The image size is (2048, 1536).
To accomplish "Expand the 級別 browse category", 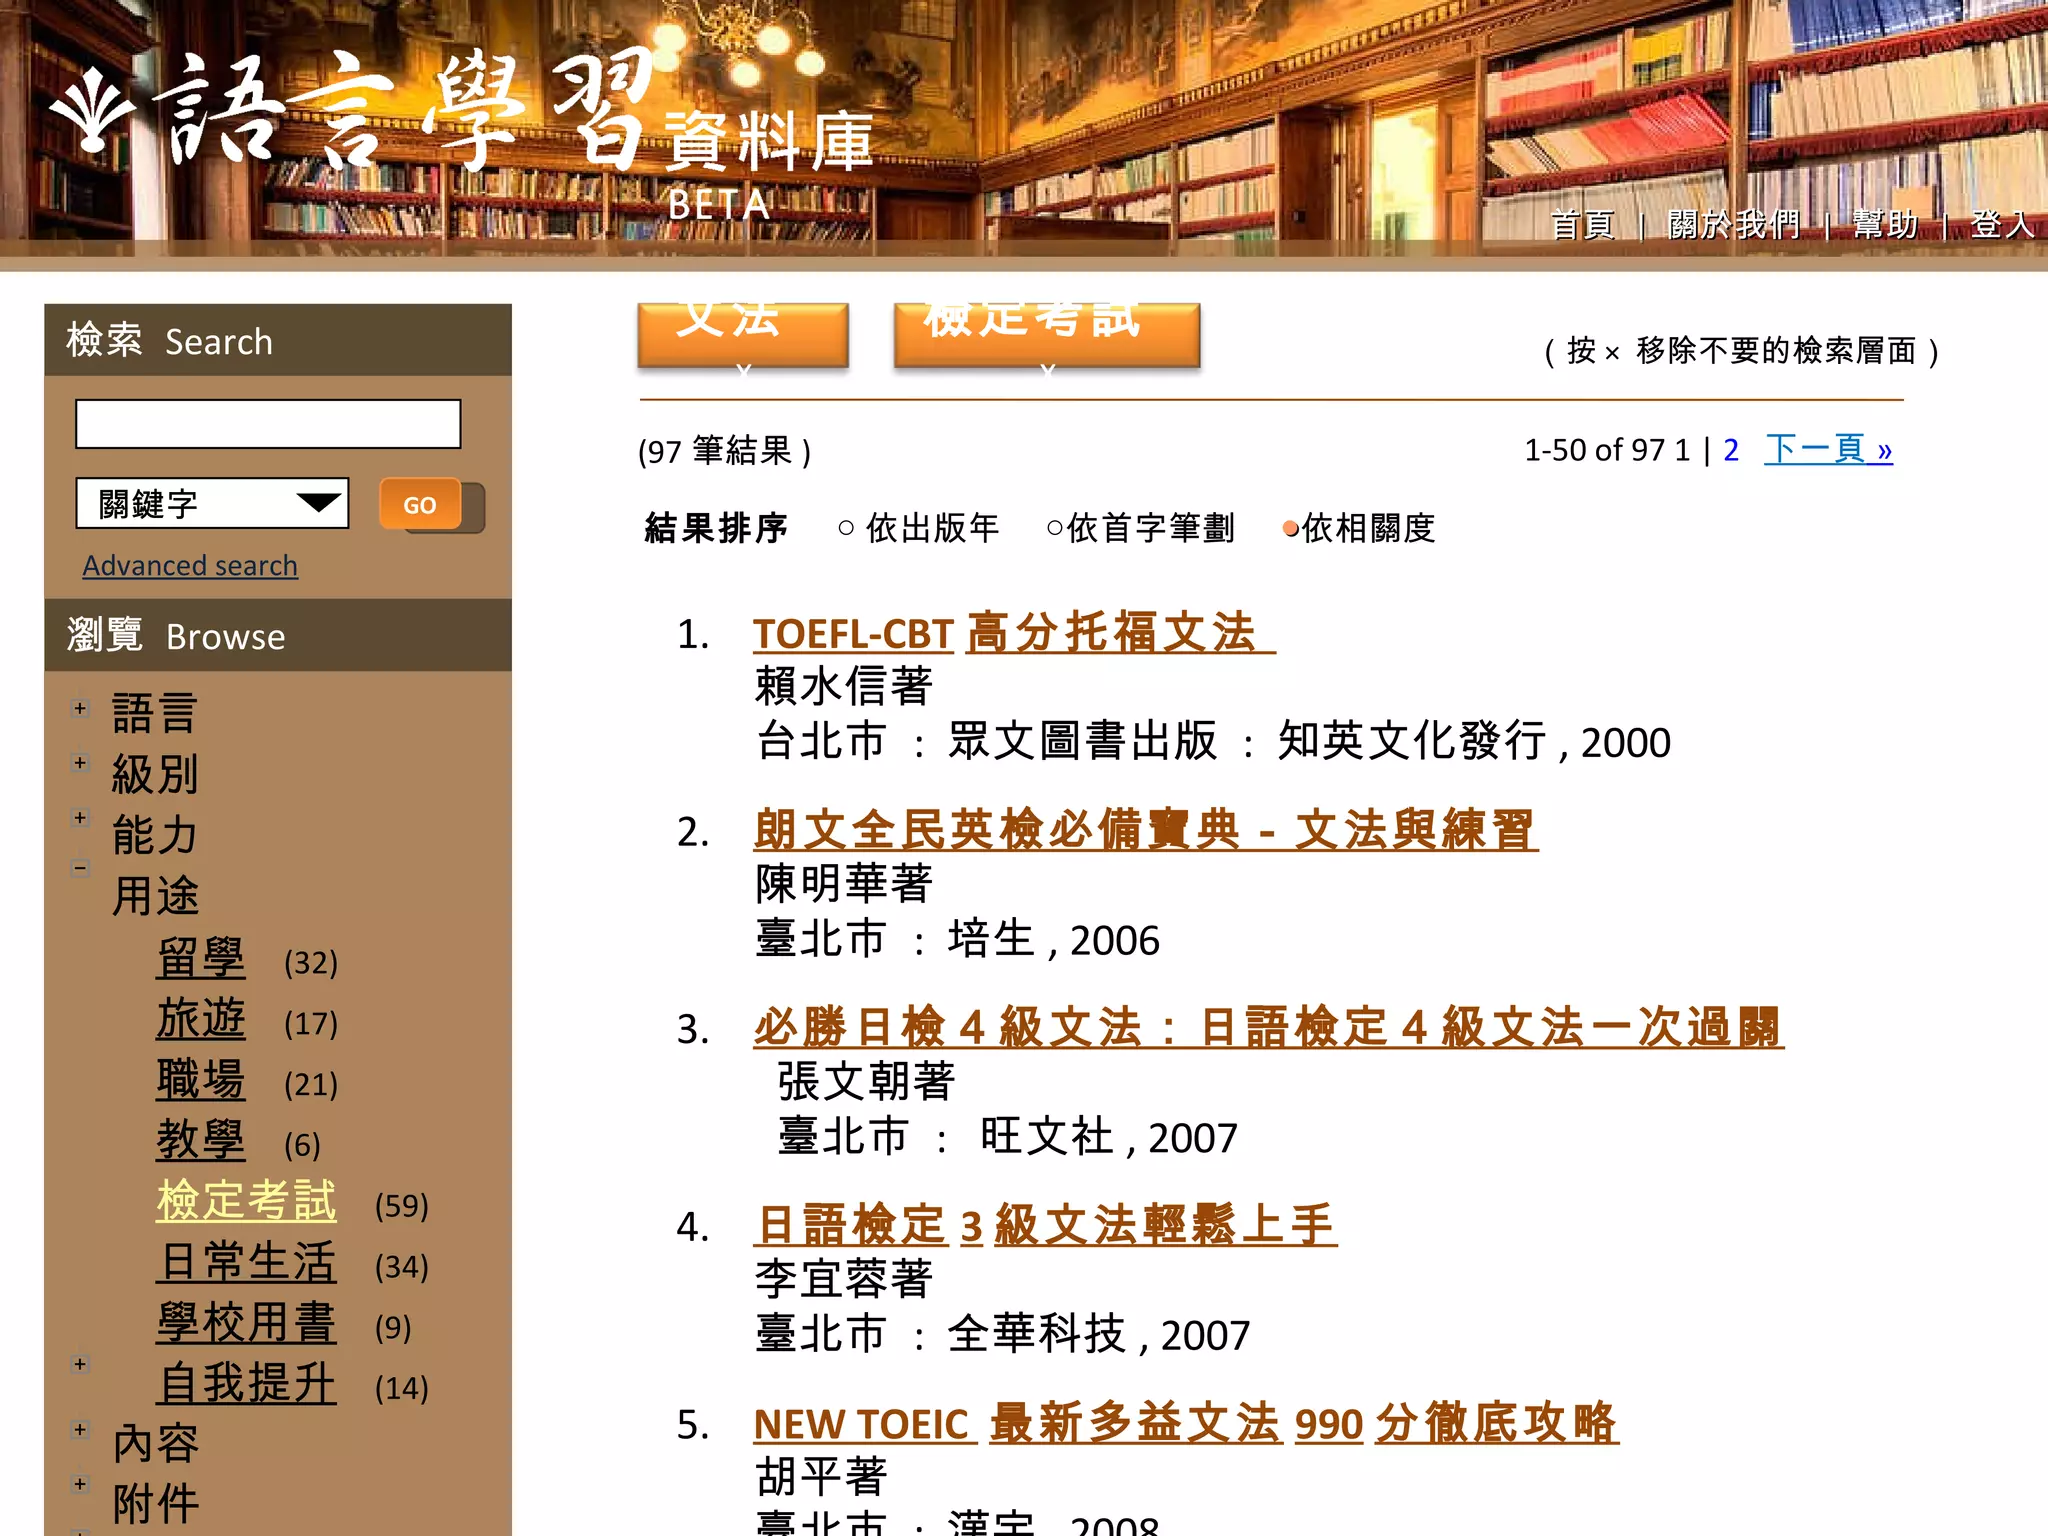I will (80, 763).
